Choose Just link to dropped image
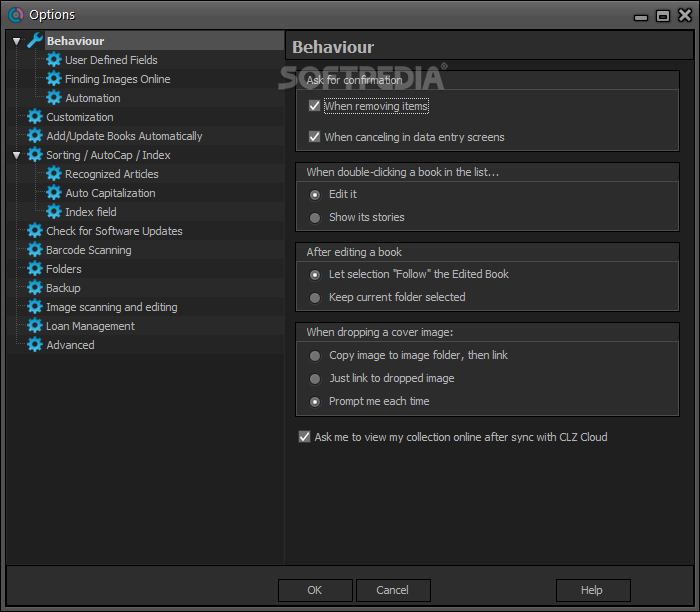Image resolution: width=700 pixels, height=612 pixels. [x=315, y=379]
